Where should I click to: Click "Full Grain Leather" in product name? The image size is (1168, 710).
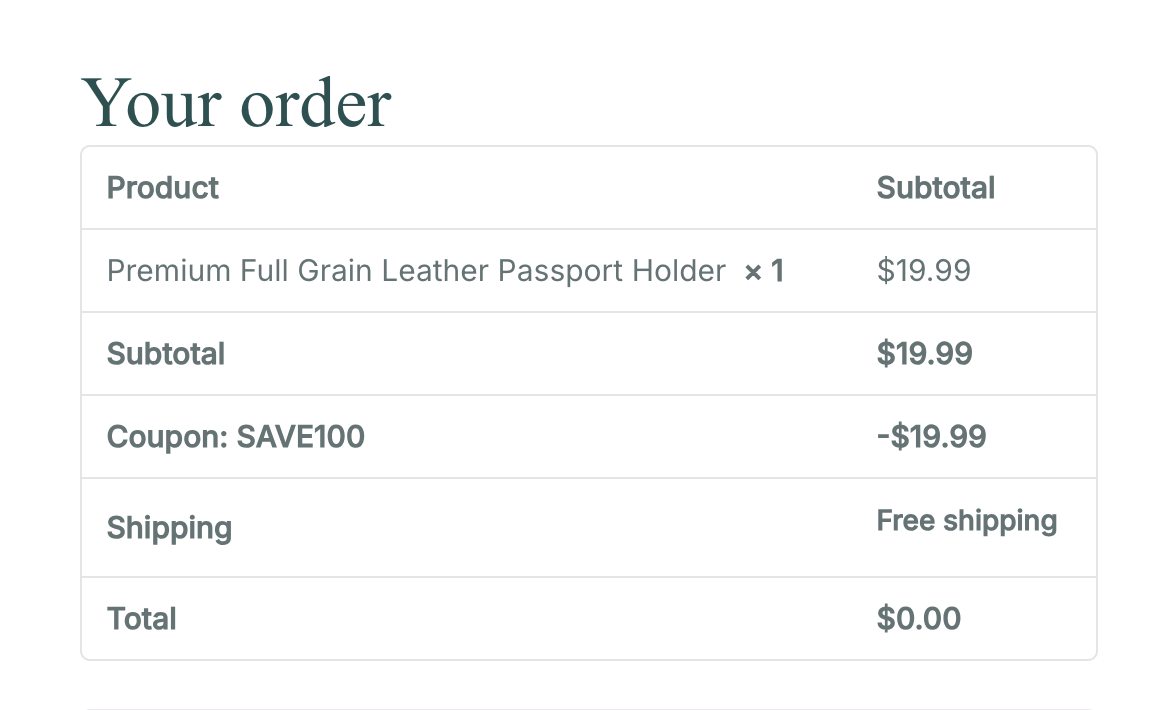pyautogui.click(x=365, y=271)
